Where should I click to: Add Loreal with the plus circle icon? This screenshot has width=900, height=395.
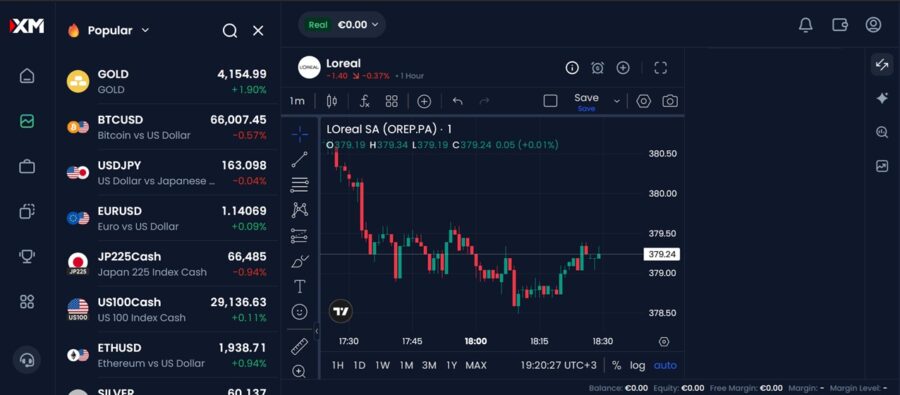623,68
